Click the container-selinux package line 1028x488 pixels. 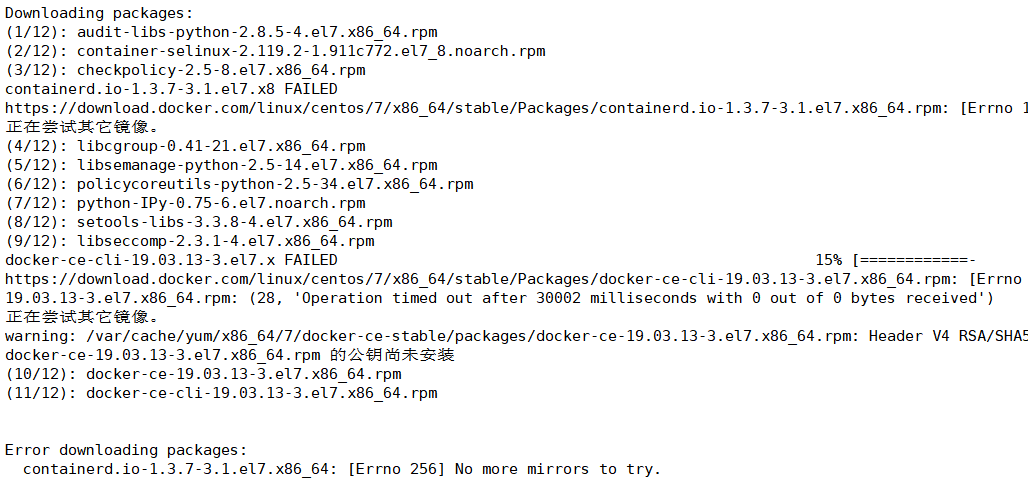coord(275,51)
